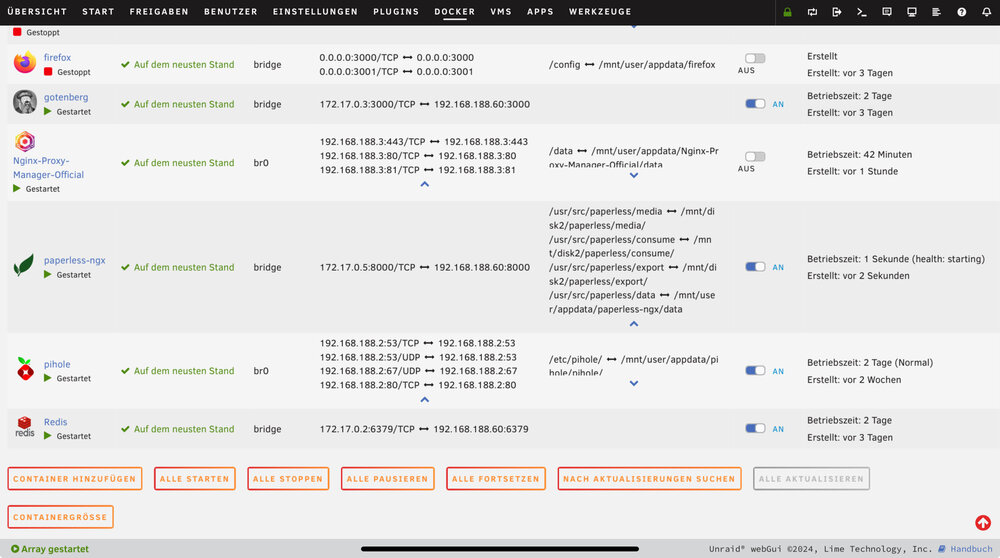The image size is (1000, 558).
Task: Click the green play icon under Redis
Action: 48,436
